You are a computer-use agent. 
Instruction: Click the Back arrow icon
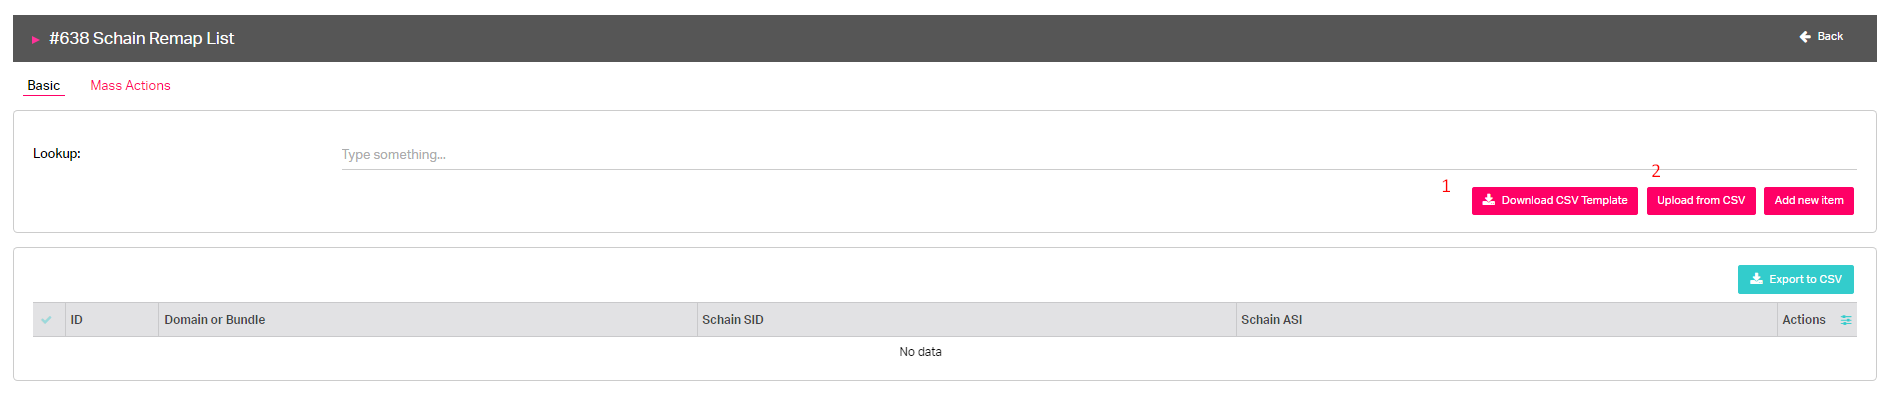pos(1805,37)
